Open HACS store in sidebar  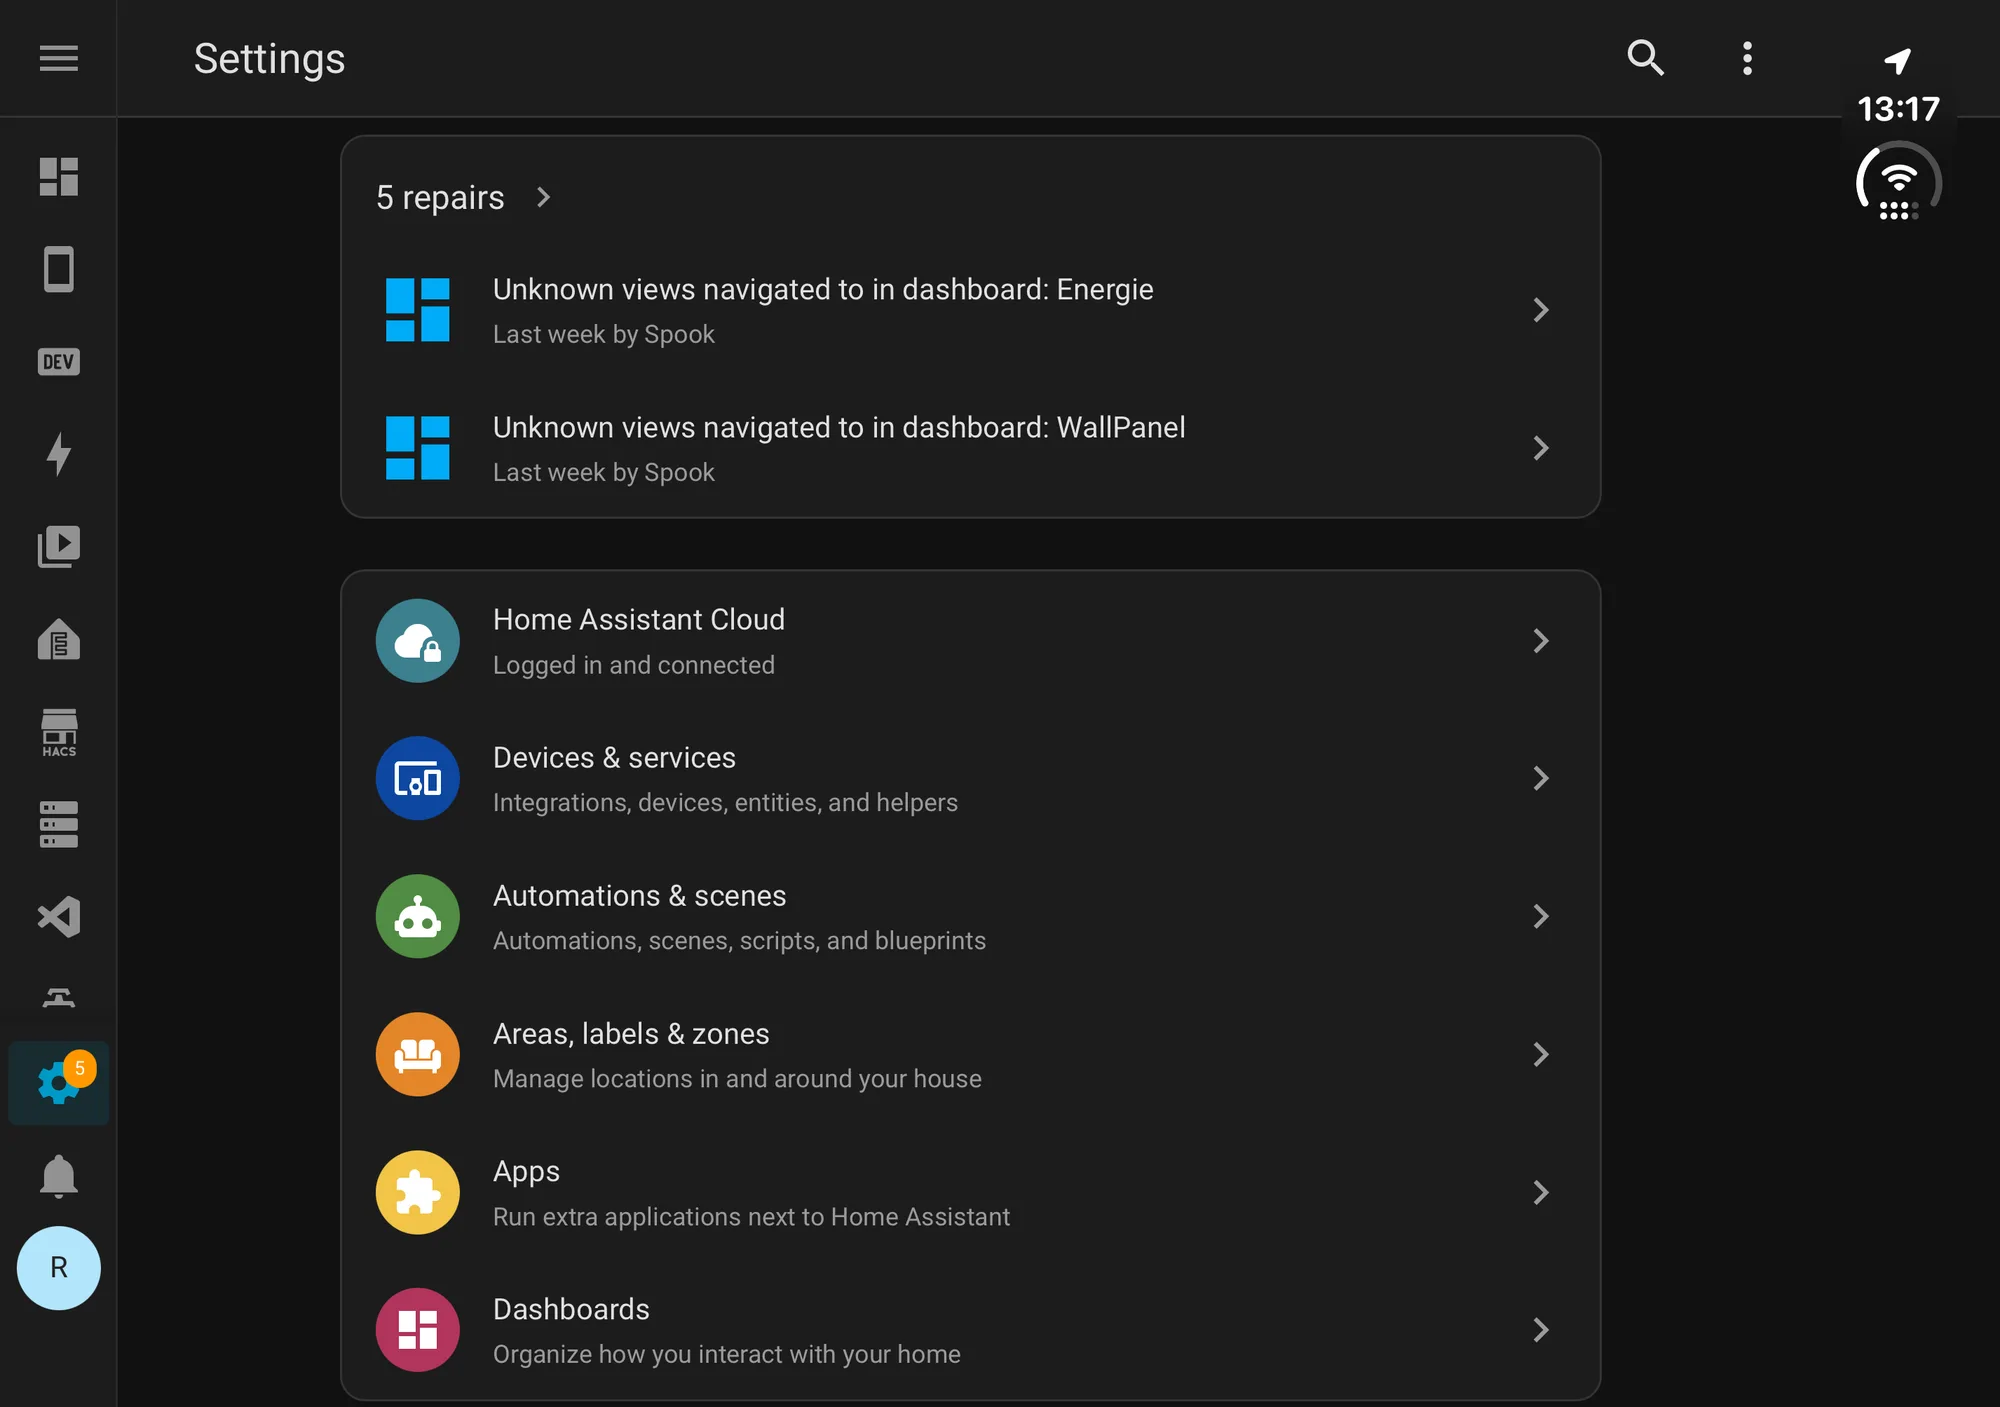click(x=58, y=732)
